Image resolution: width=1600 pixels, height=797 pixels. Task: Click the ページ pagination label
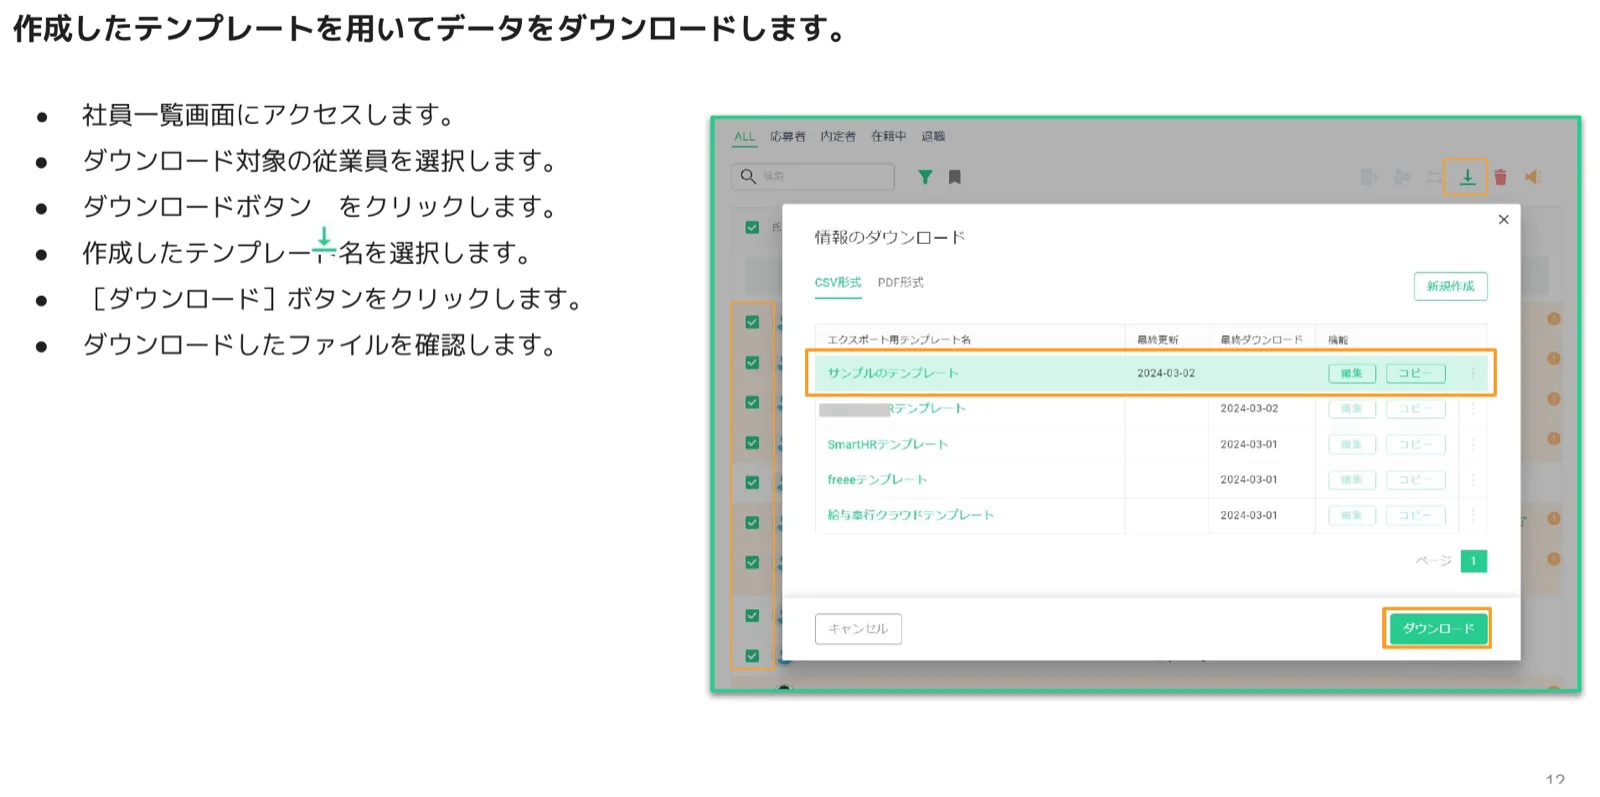[1433, 561]
